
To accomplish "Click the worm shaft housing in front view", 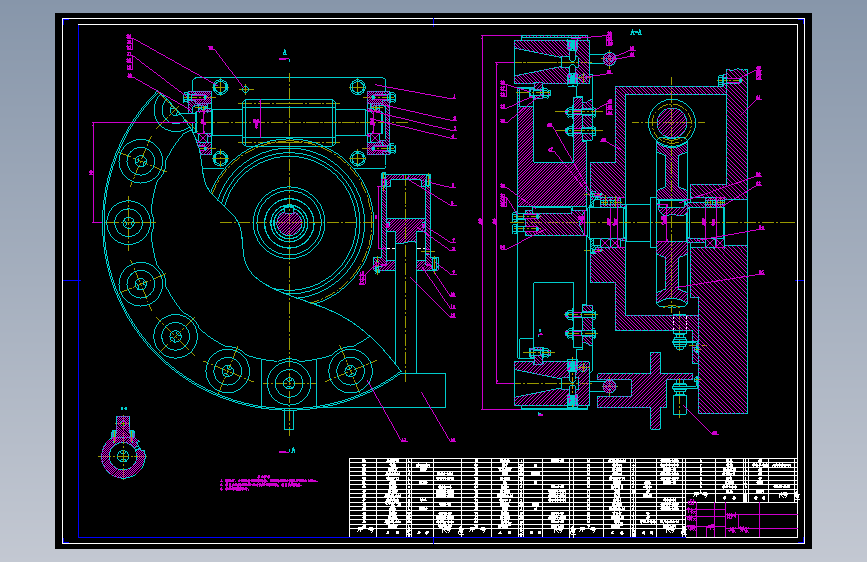I will 289,123.
